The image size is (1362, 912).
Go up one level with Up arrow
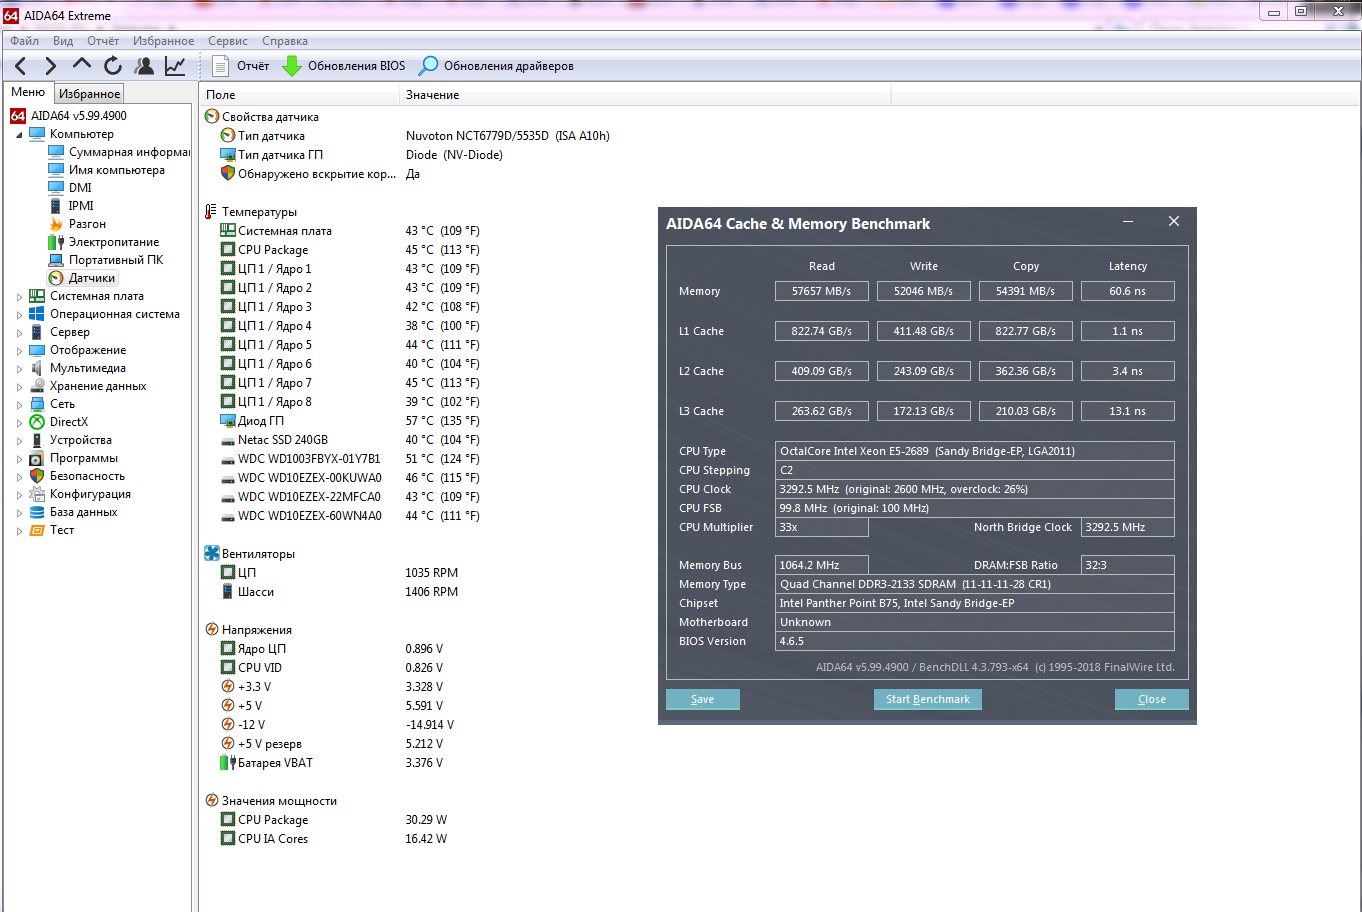click(82, 65)
